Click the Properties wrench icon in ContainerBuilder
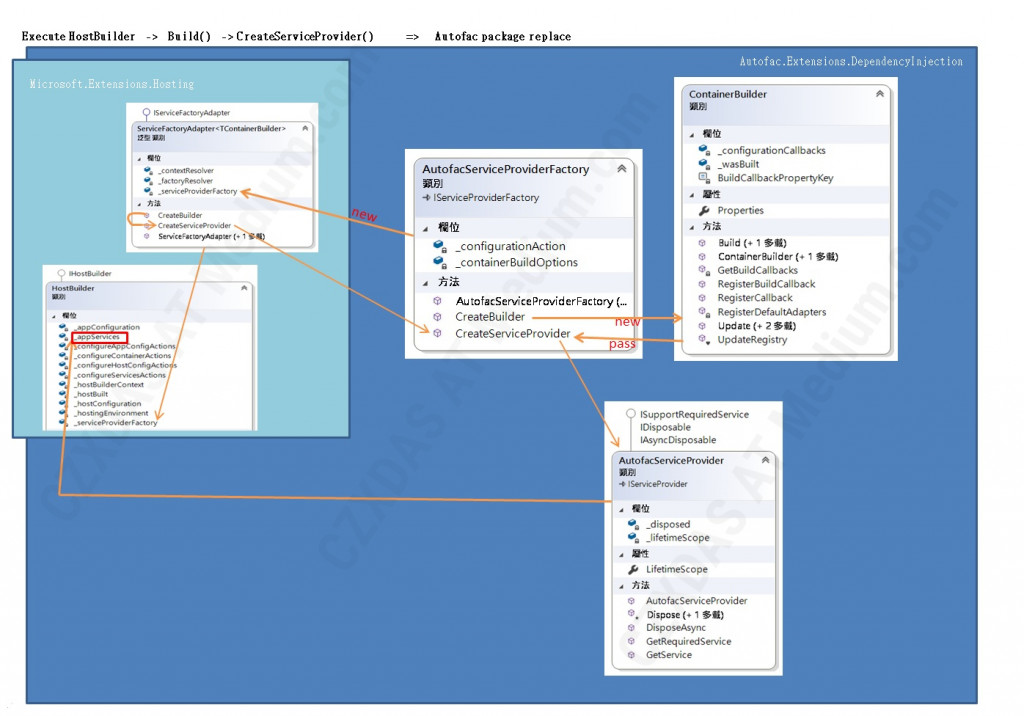Viewport: 1024px width, 716px height. point(704,210)
